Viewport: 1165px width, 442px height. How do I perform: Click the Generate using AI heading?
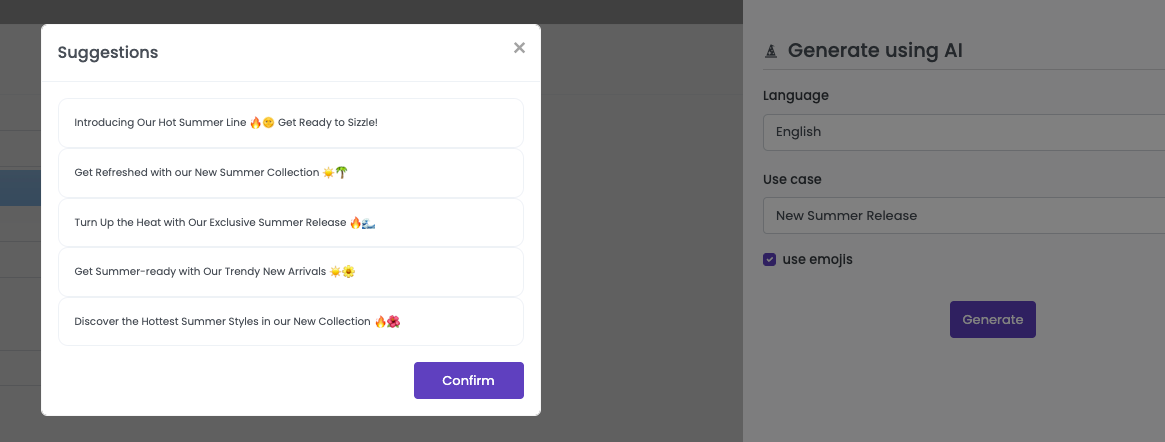coord(875,51)
